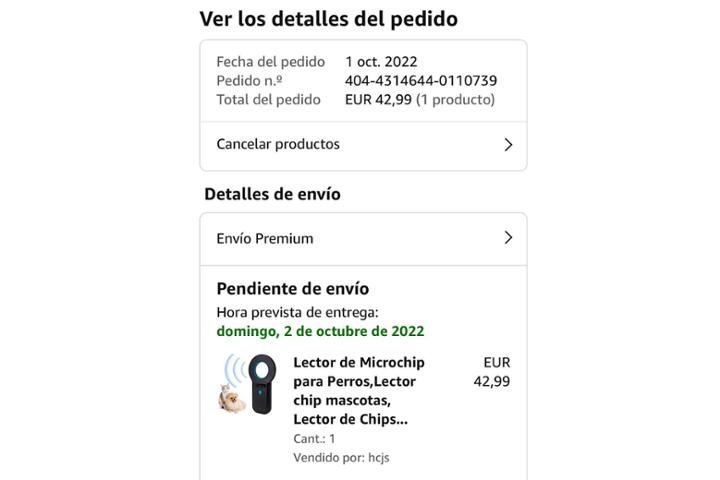Click the green delivery date domingo 2 de octubre

[320, 331]
